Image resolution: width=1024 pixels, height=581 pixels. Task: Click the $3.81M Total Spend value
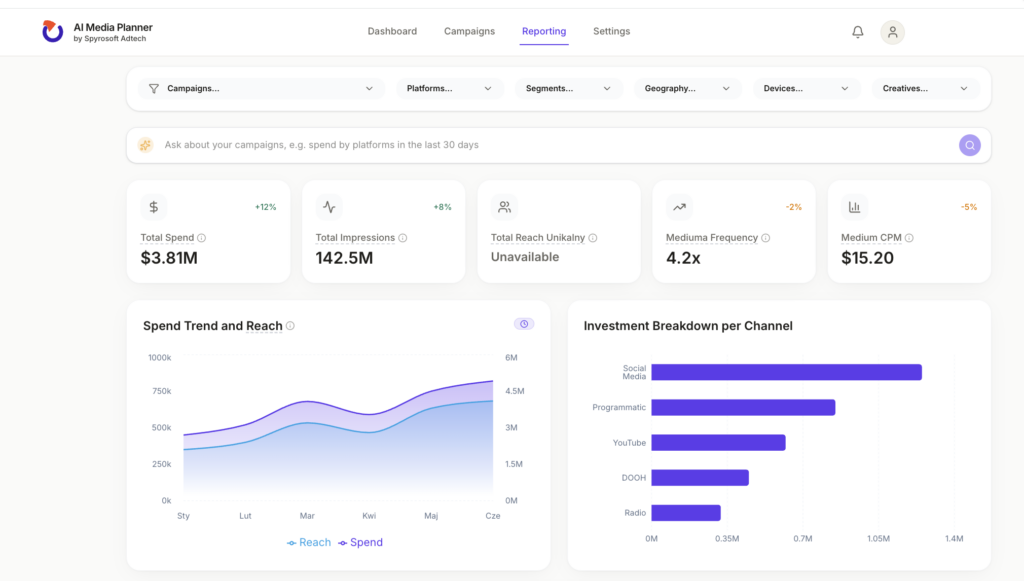(x=169, y=258)
